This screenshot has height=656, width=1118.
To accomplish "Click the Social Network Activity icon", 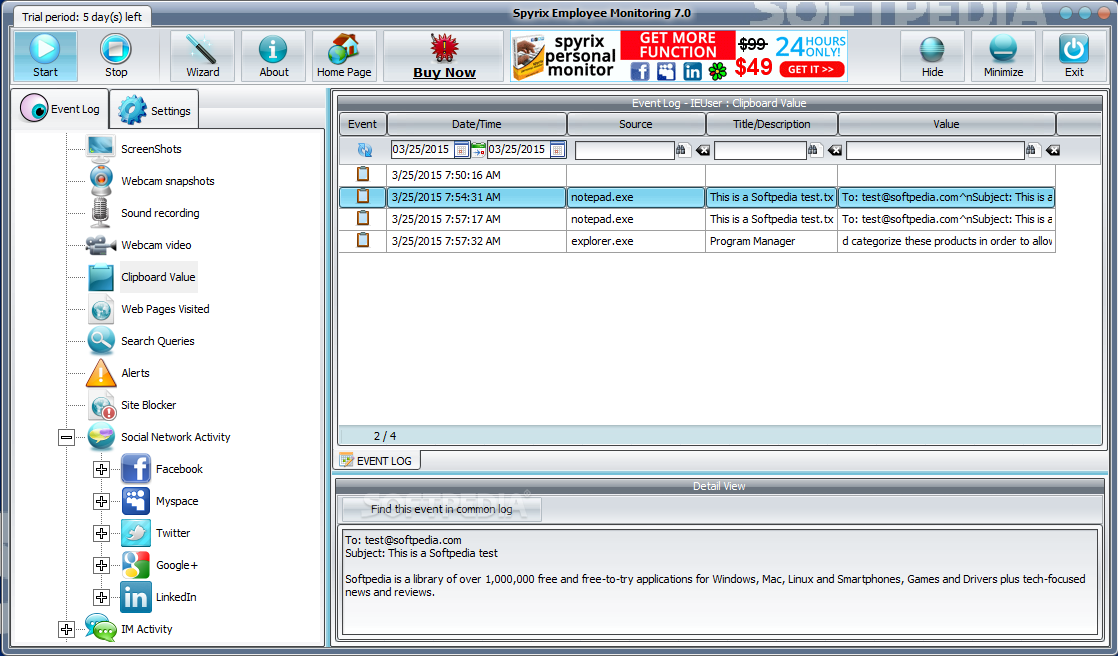I will pos(101,436).
